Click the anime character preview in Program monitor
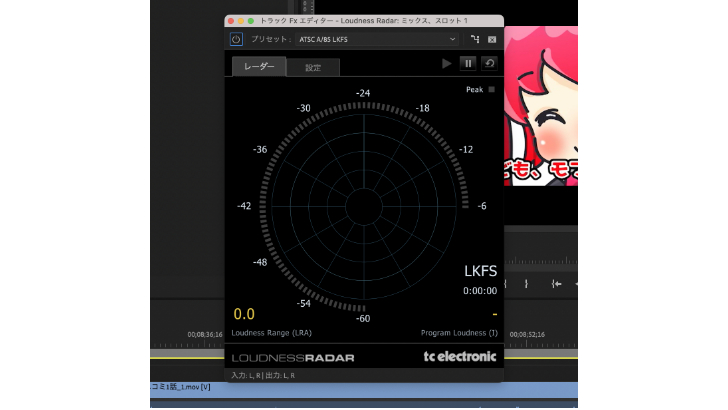 coord(541,106)
